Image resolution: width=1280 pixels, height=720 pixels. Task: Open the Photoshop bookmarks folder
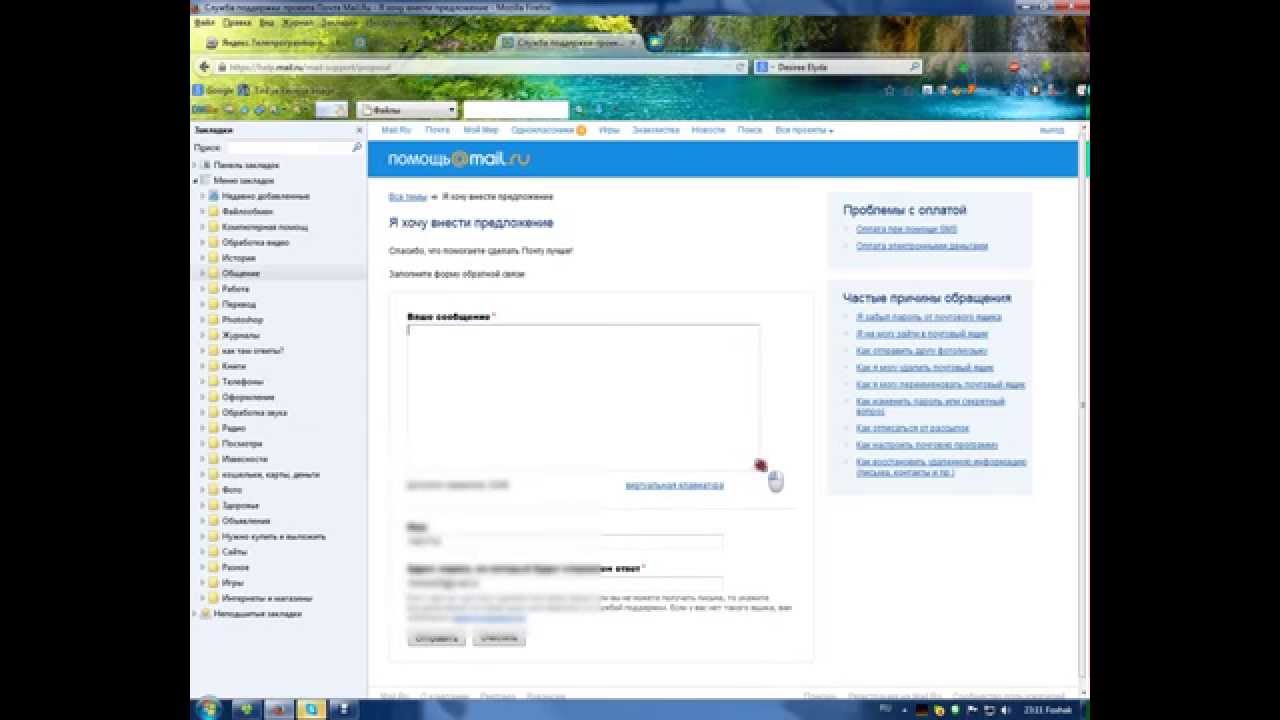(x=236, y=320)
